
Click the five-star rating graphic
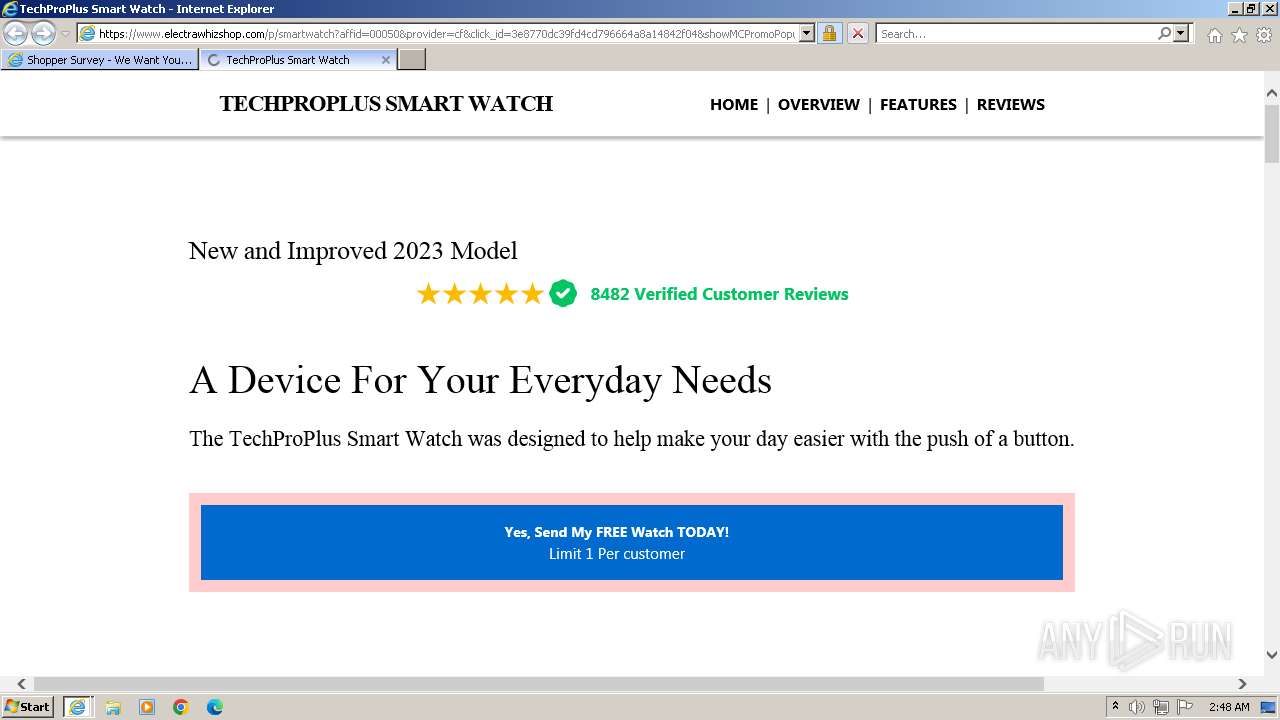[480, 294]
